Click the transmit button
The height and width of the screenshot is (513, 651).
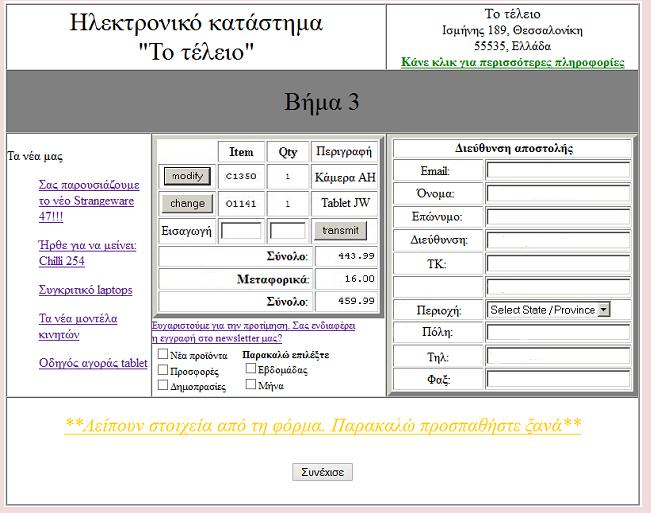pyautogui.click(x=340, y=230)
